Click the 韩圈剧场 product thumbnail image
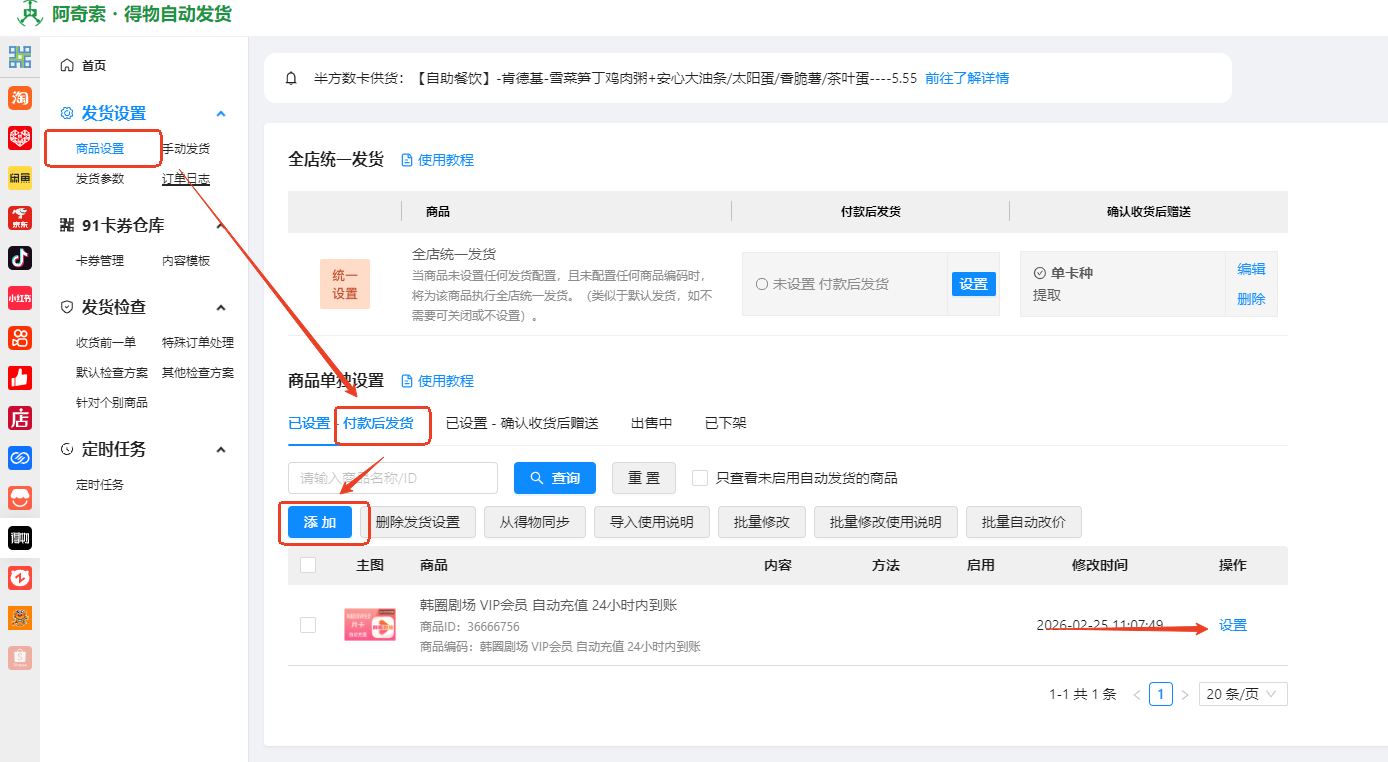Screen dimensions: 1388x762 click(370, 625)
